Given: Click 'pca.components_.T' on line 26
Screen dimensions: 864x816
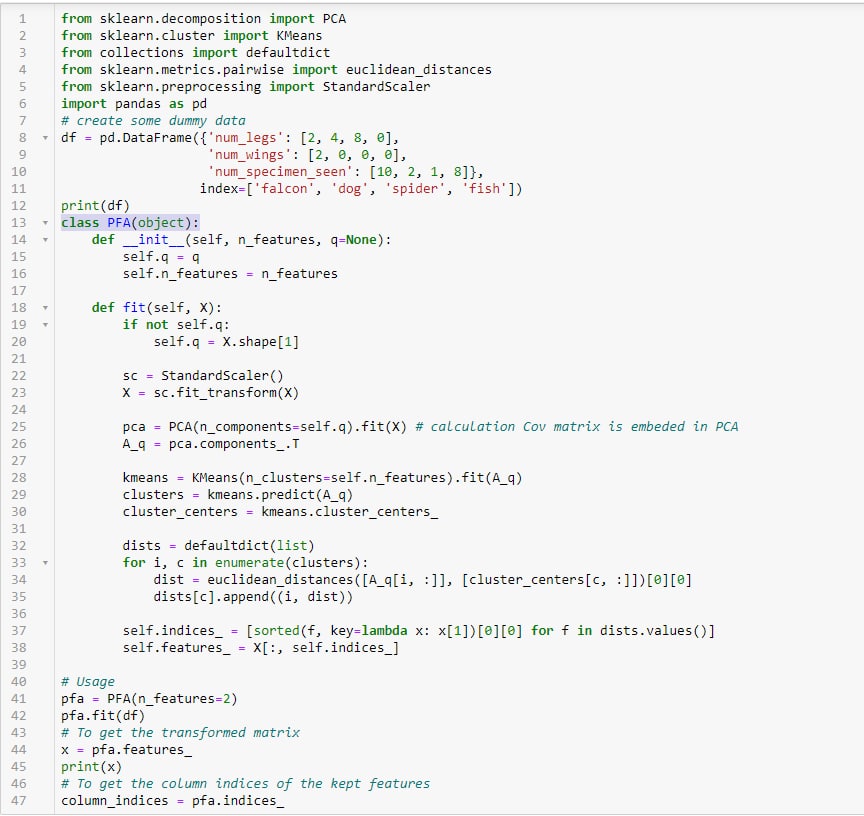Looking at the screenshot, I should pyautogui.click(x=234, y=444).
